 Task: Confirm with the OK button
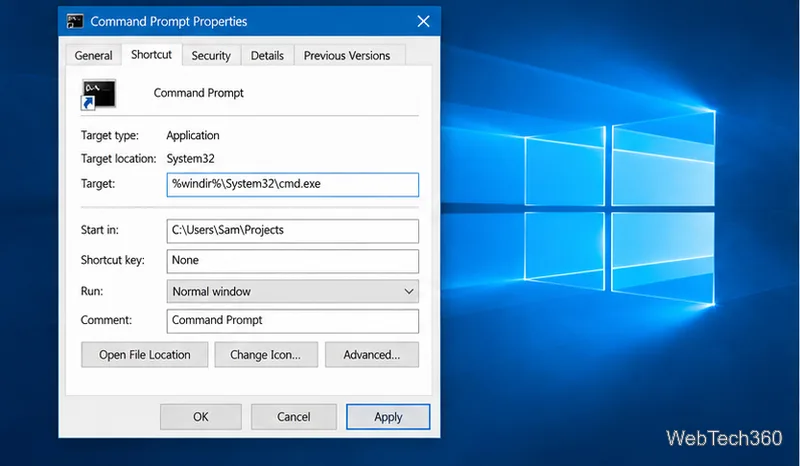click(201, 417)
